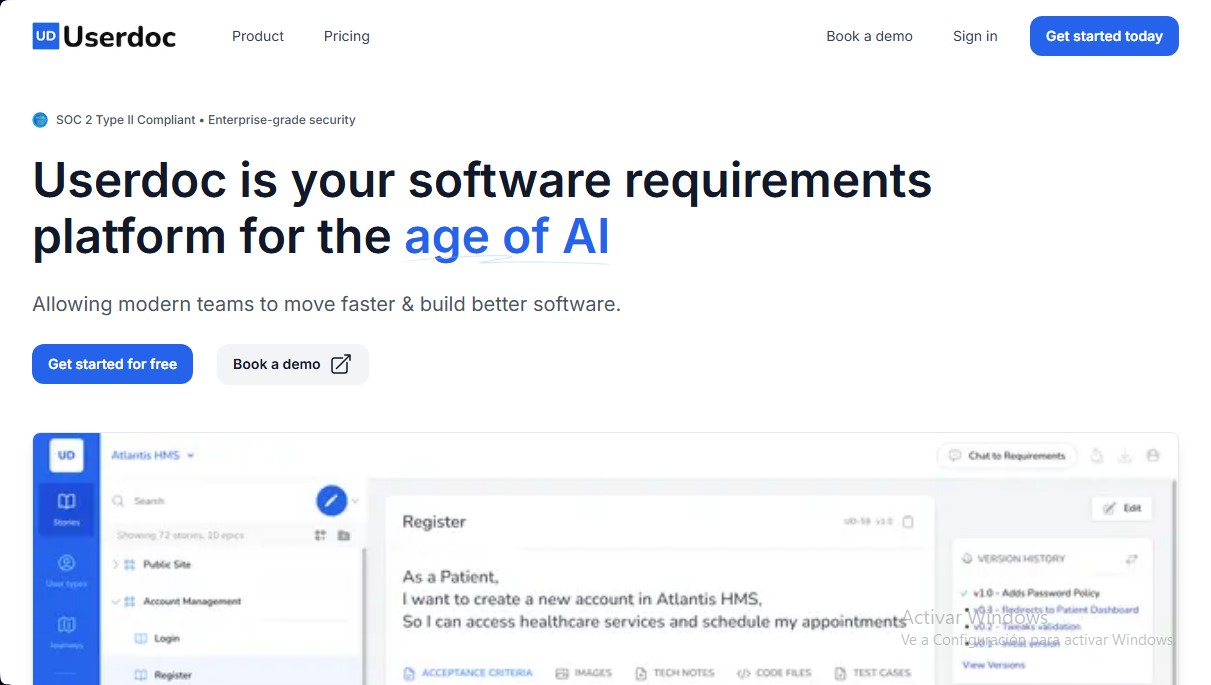Viewport: 1211px width, 685px height.
Task: Select the Login story in the tree
Action: point(166,638)
